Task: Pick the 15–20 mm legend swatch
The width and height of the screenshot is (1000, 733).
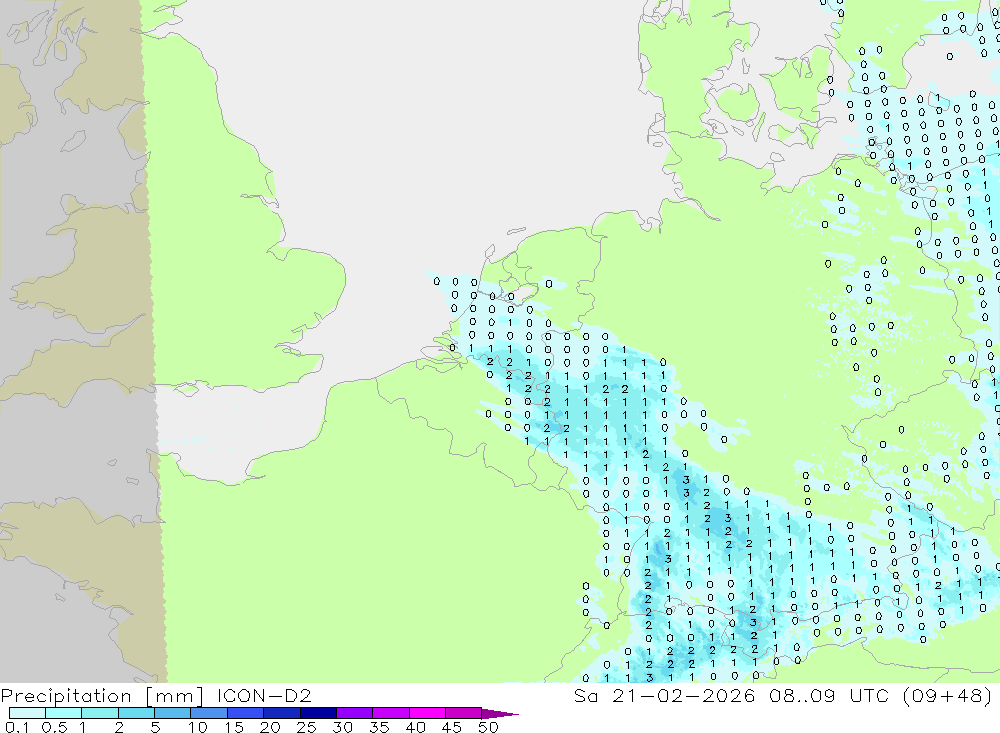Action: [x=246, y=713]
